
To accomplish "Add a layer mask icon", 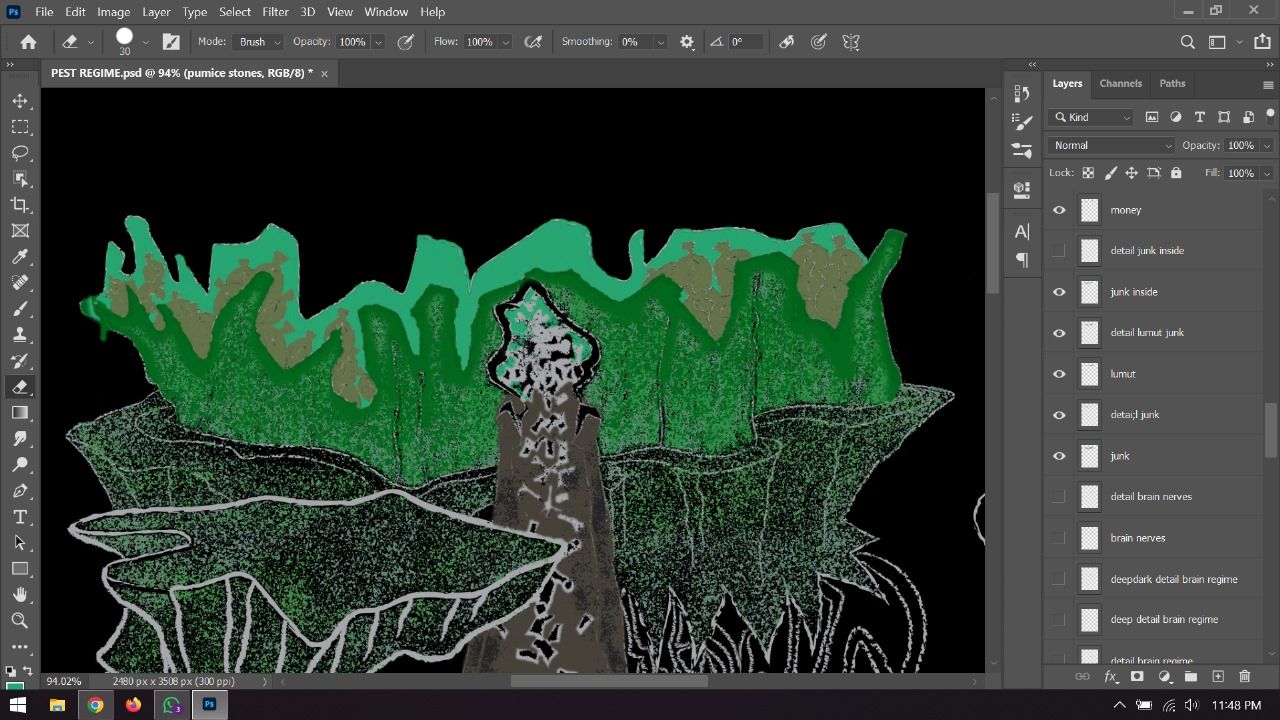I will click(x=1137, y=677).
